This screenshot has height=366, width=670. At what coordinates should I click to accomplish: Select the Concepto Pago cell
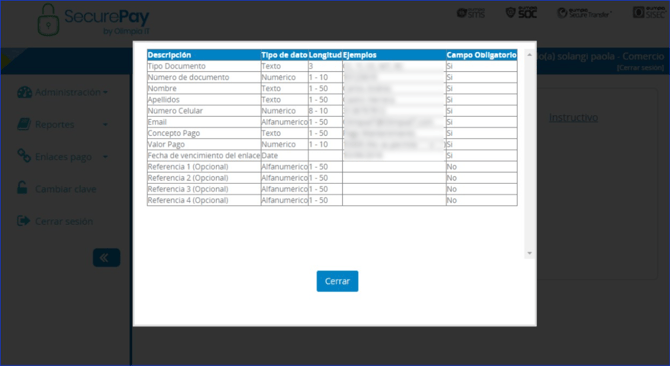204,133
